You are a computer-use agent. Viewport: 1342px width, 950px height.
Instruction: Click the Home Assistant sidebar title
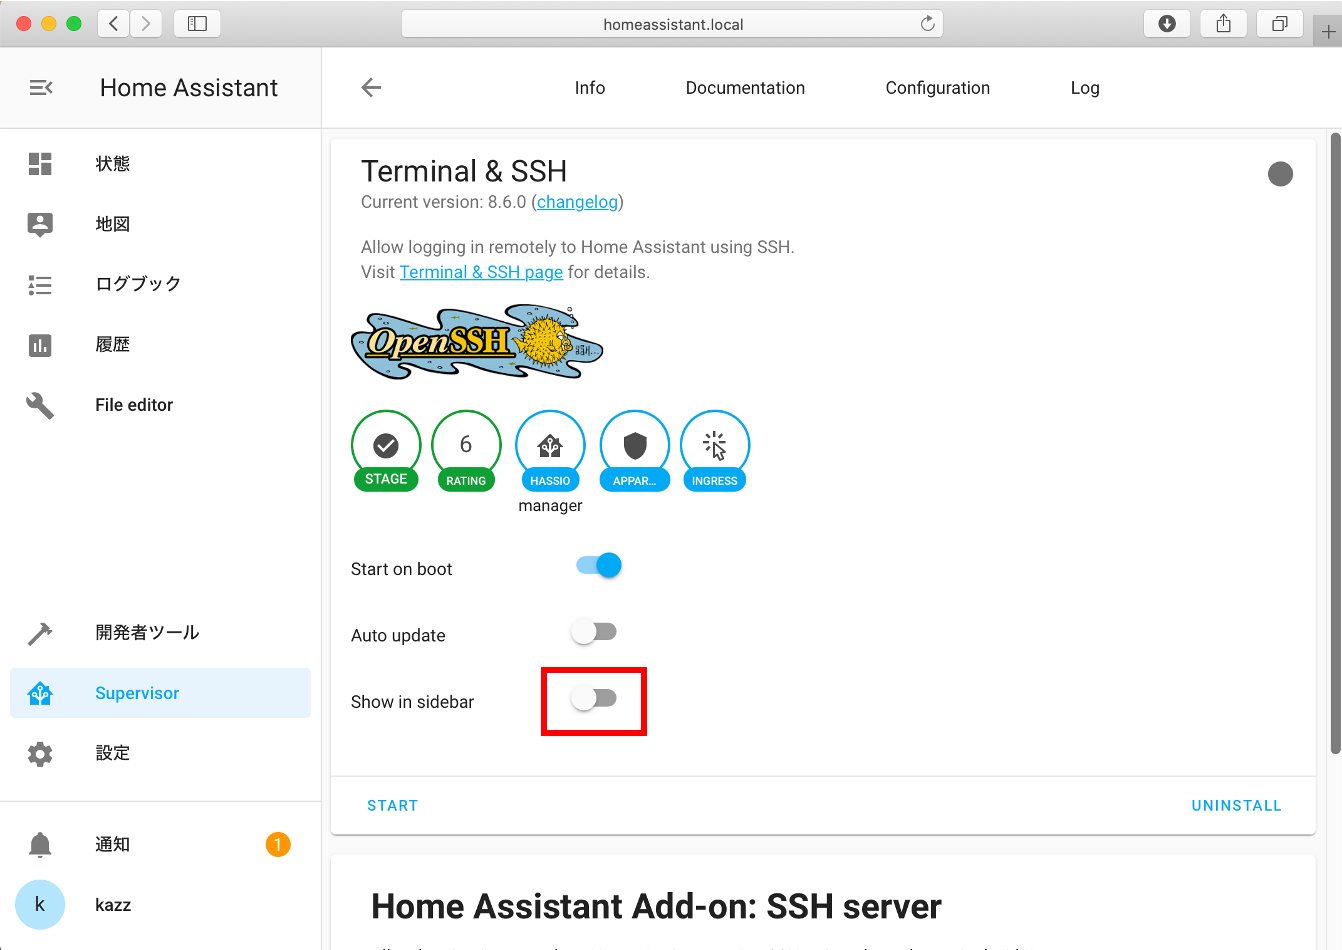pos(189,88)
